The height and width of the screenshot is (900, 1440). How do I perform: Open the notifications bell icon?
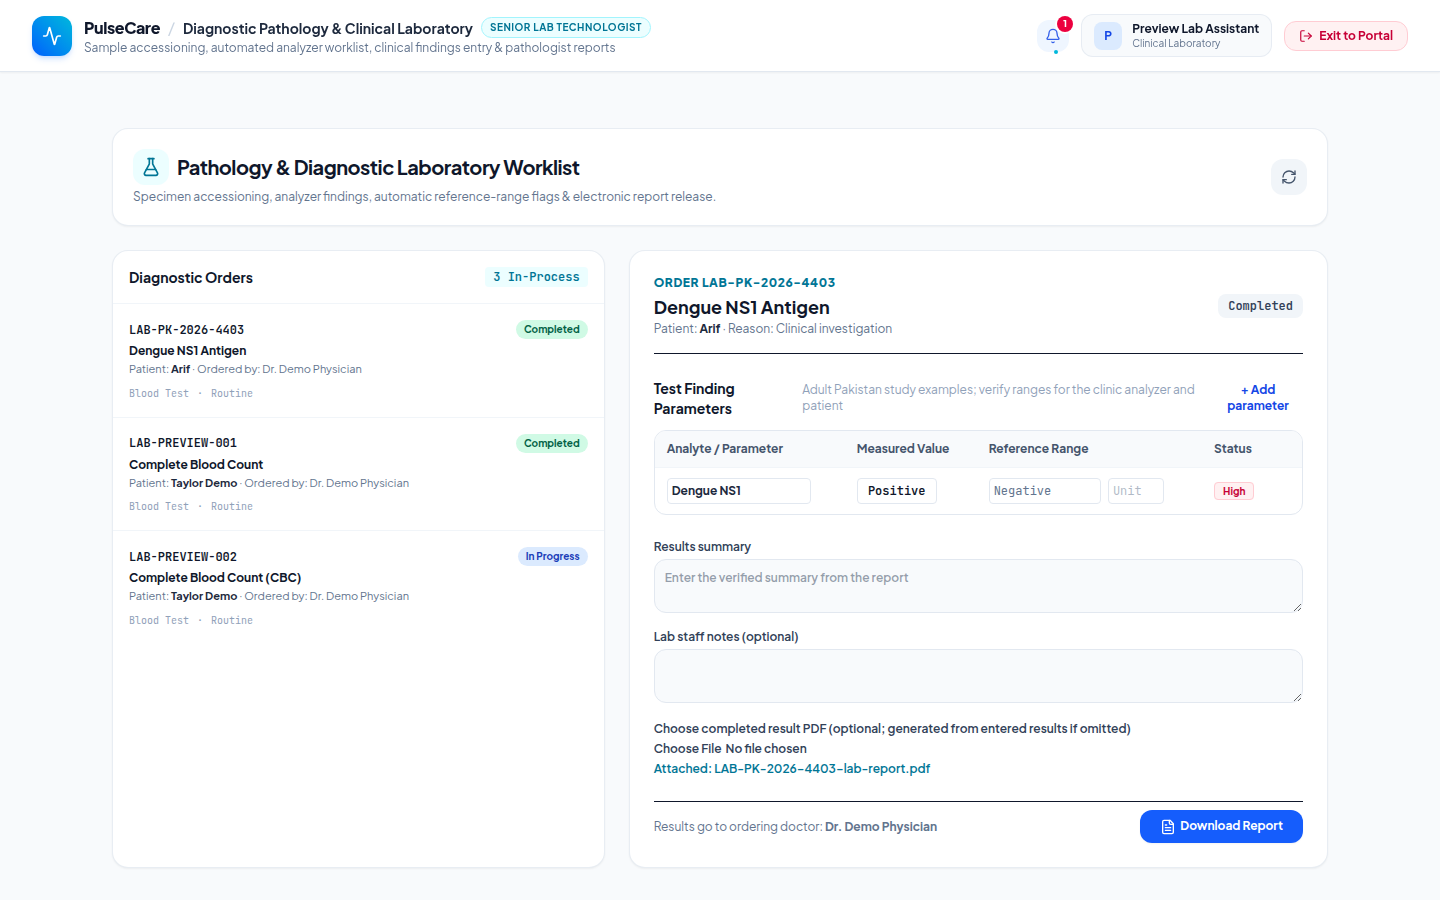[x=1053, y=36]
